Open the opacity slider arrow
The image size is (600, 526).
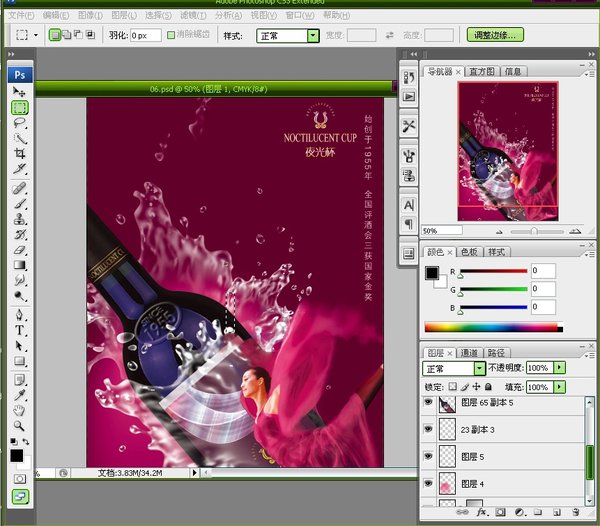pos(559,368)
